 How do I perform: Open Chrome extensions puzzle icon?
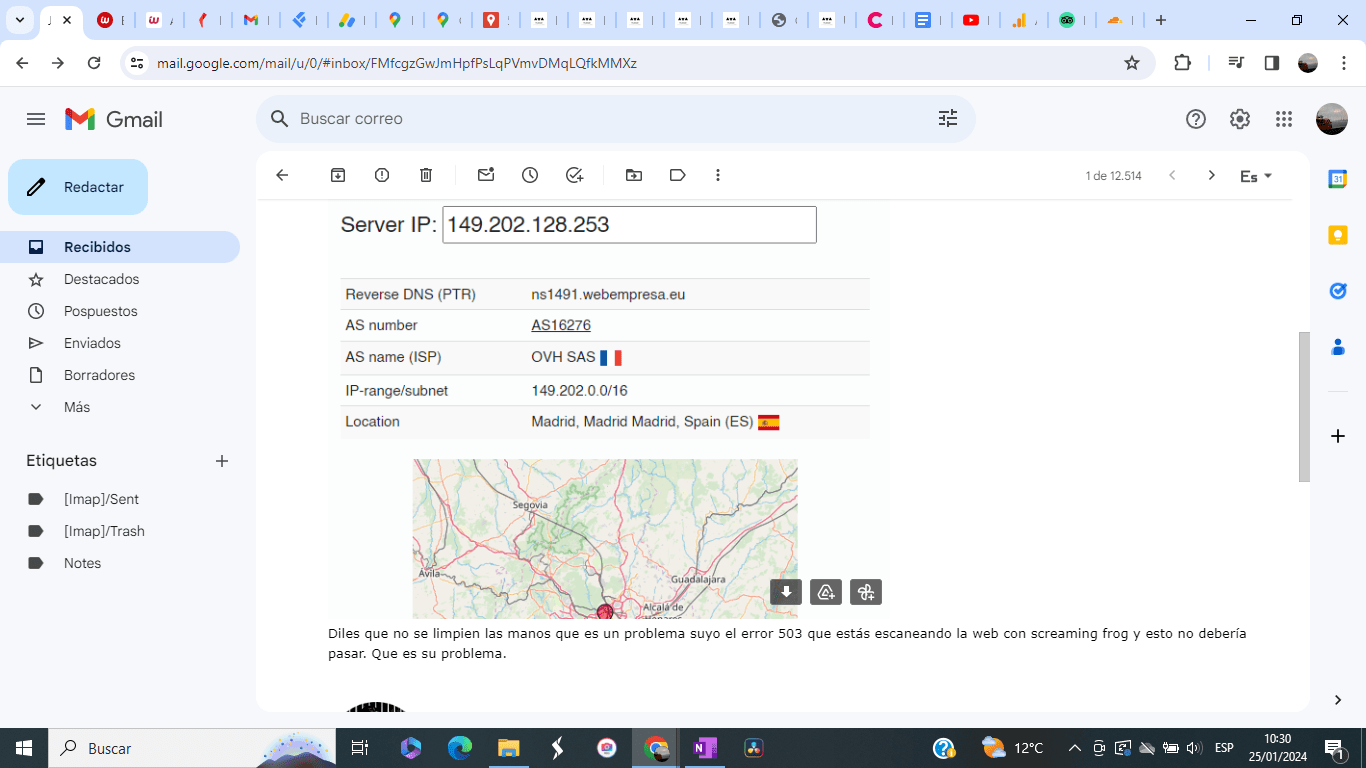[1182, 63]
